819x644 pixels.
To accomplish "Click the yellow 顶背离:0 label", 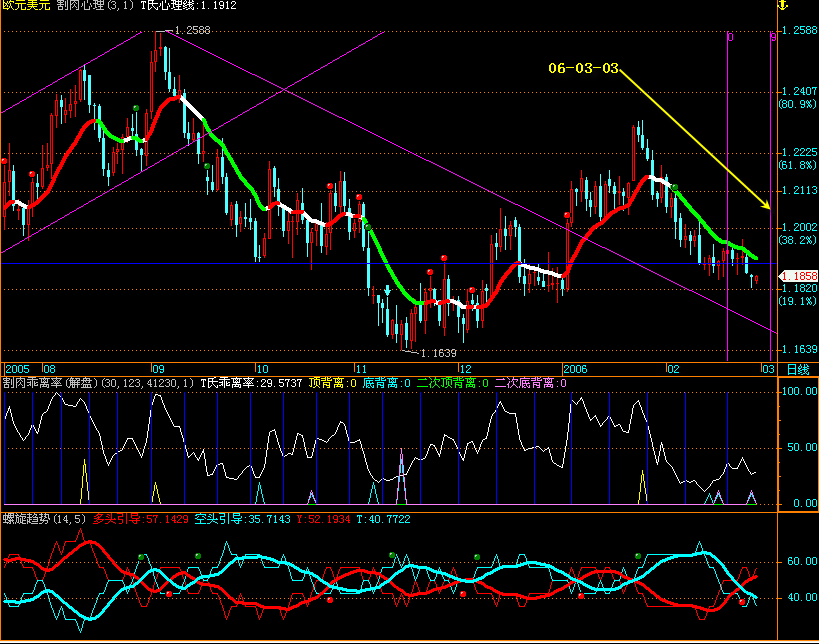I will point(332,383).
